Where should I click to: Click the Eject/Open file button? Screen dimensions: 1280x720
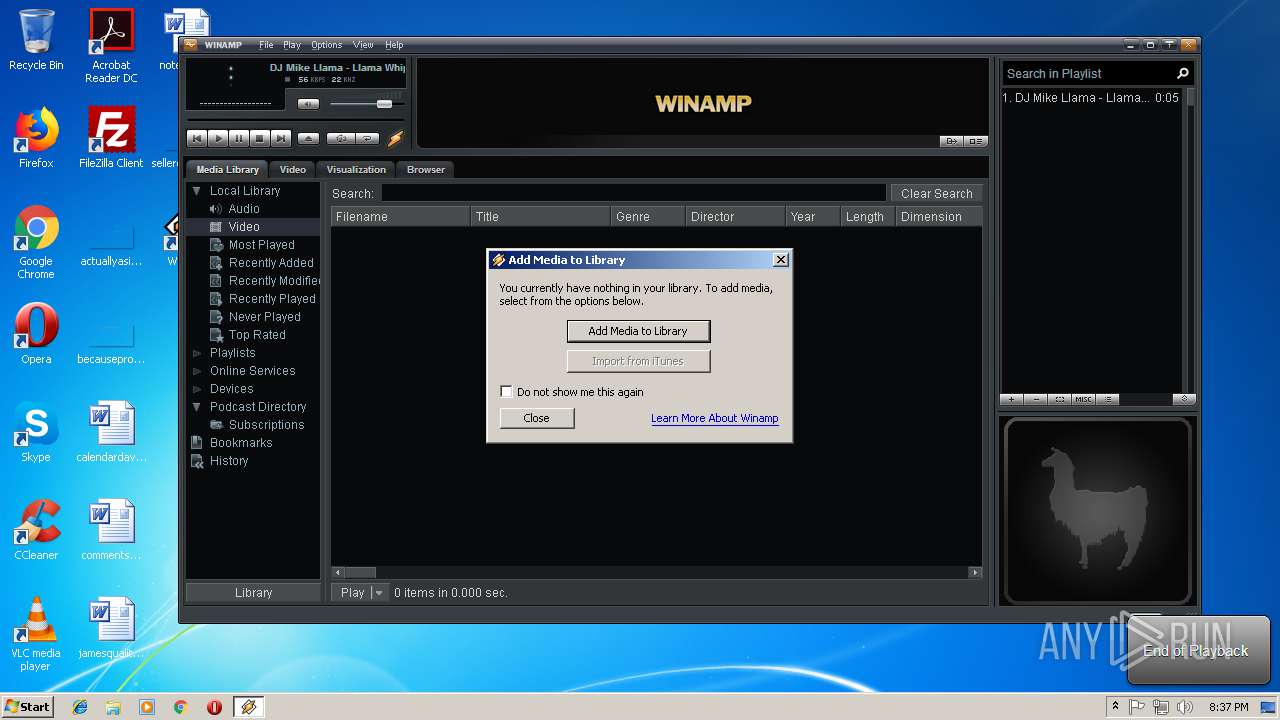pos(309,139)
